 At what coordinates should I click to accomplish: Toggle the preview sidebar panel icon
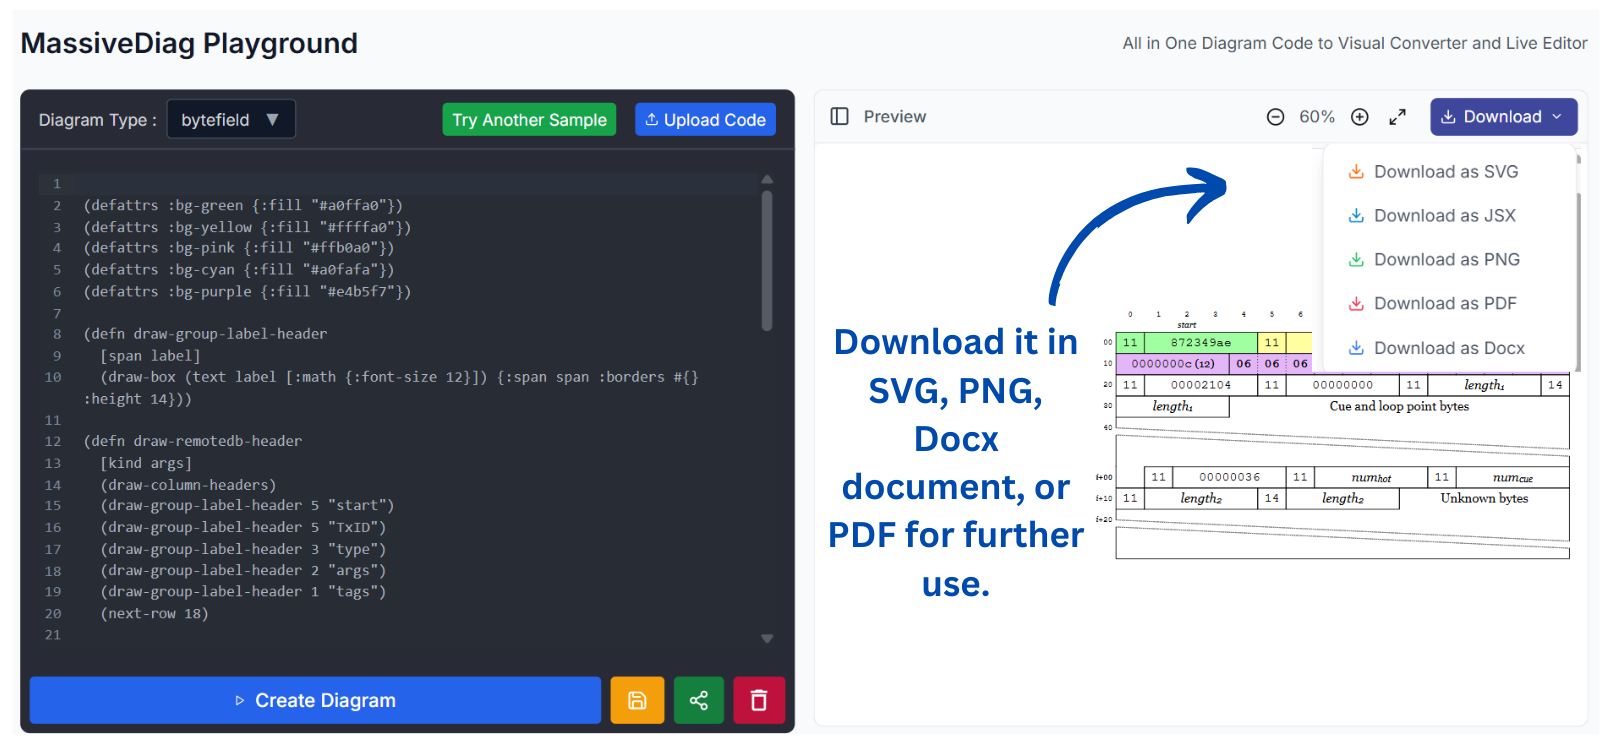[x=840, y=117]
